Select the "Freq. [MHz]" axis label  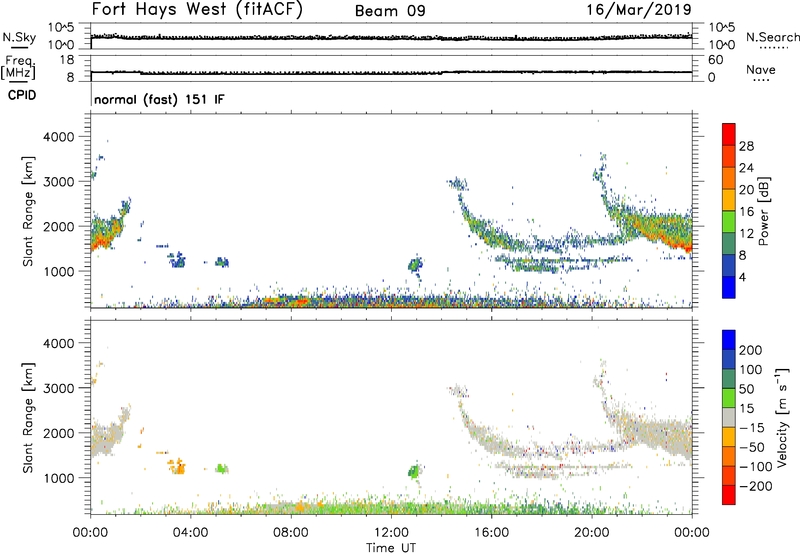pos(18,67)
